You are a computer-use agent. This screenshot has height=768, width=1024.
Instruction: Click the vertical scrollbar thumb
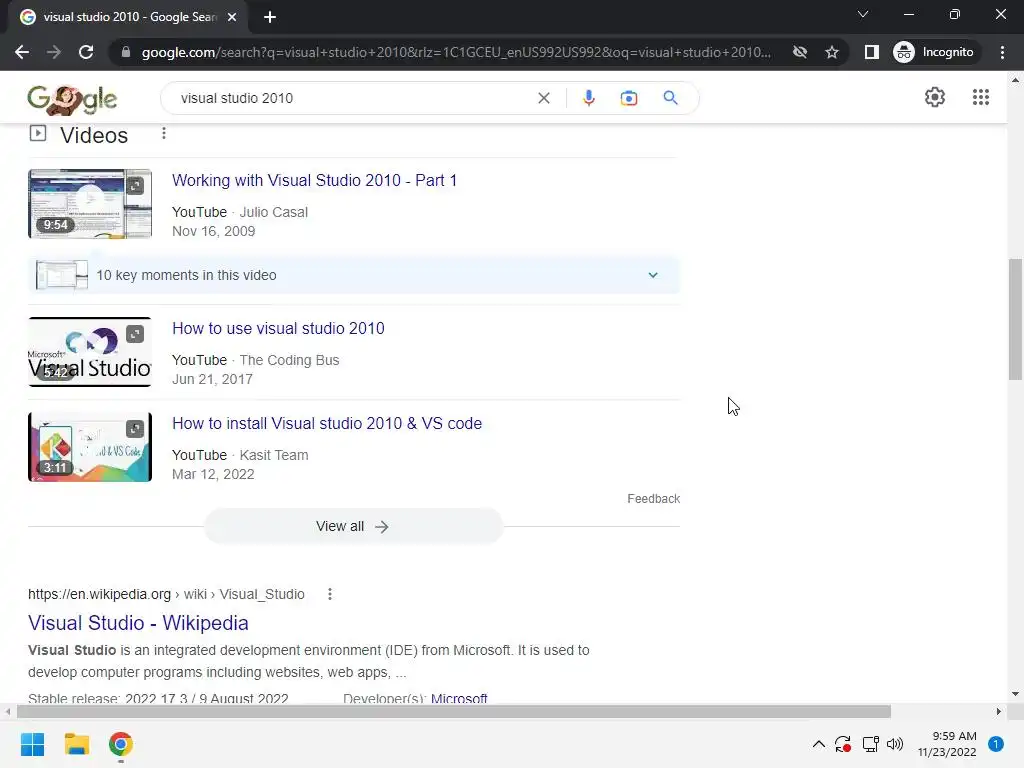(x=1015, y=319)
